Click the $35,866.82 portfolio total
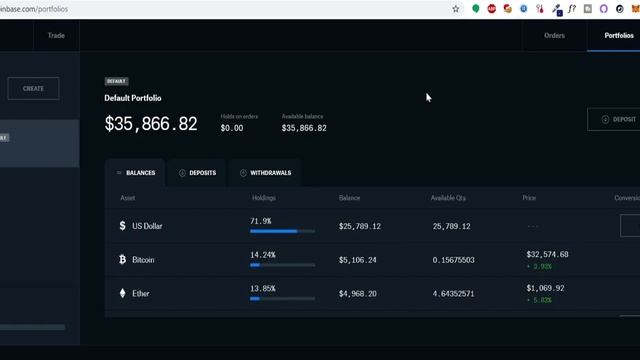The width and height of the screenshot is (640, 360). pyautogui.click(x=151, y=124)
